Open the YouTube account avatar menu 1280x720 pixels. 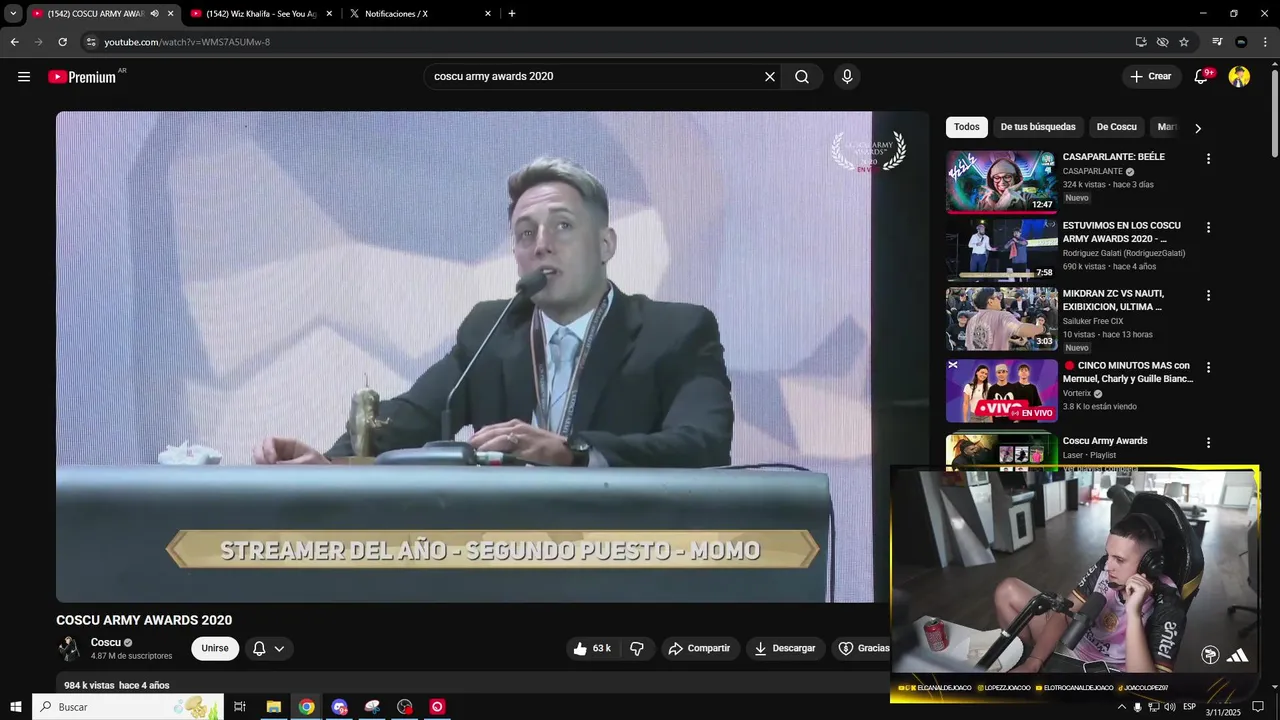point(1239,77)
